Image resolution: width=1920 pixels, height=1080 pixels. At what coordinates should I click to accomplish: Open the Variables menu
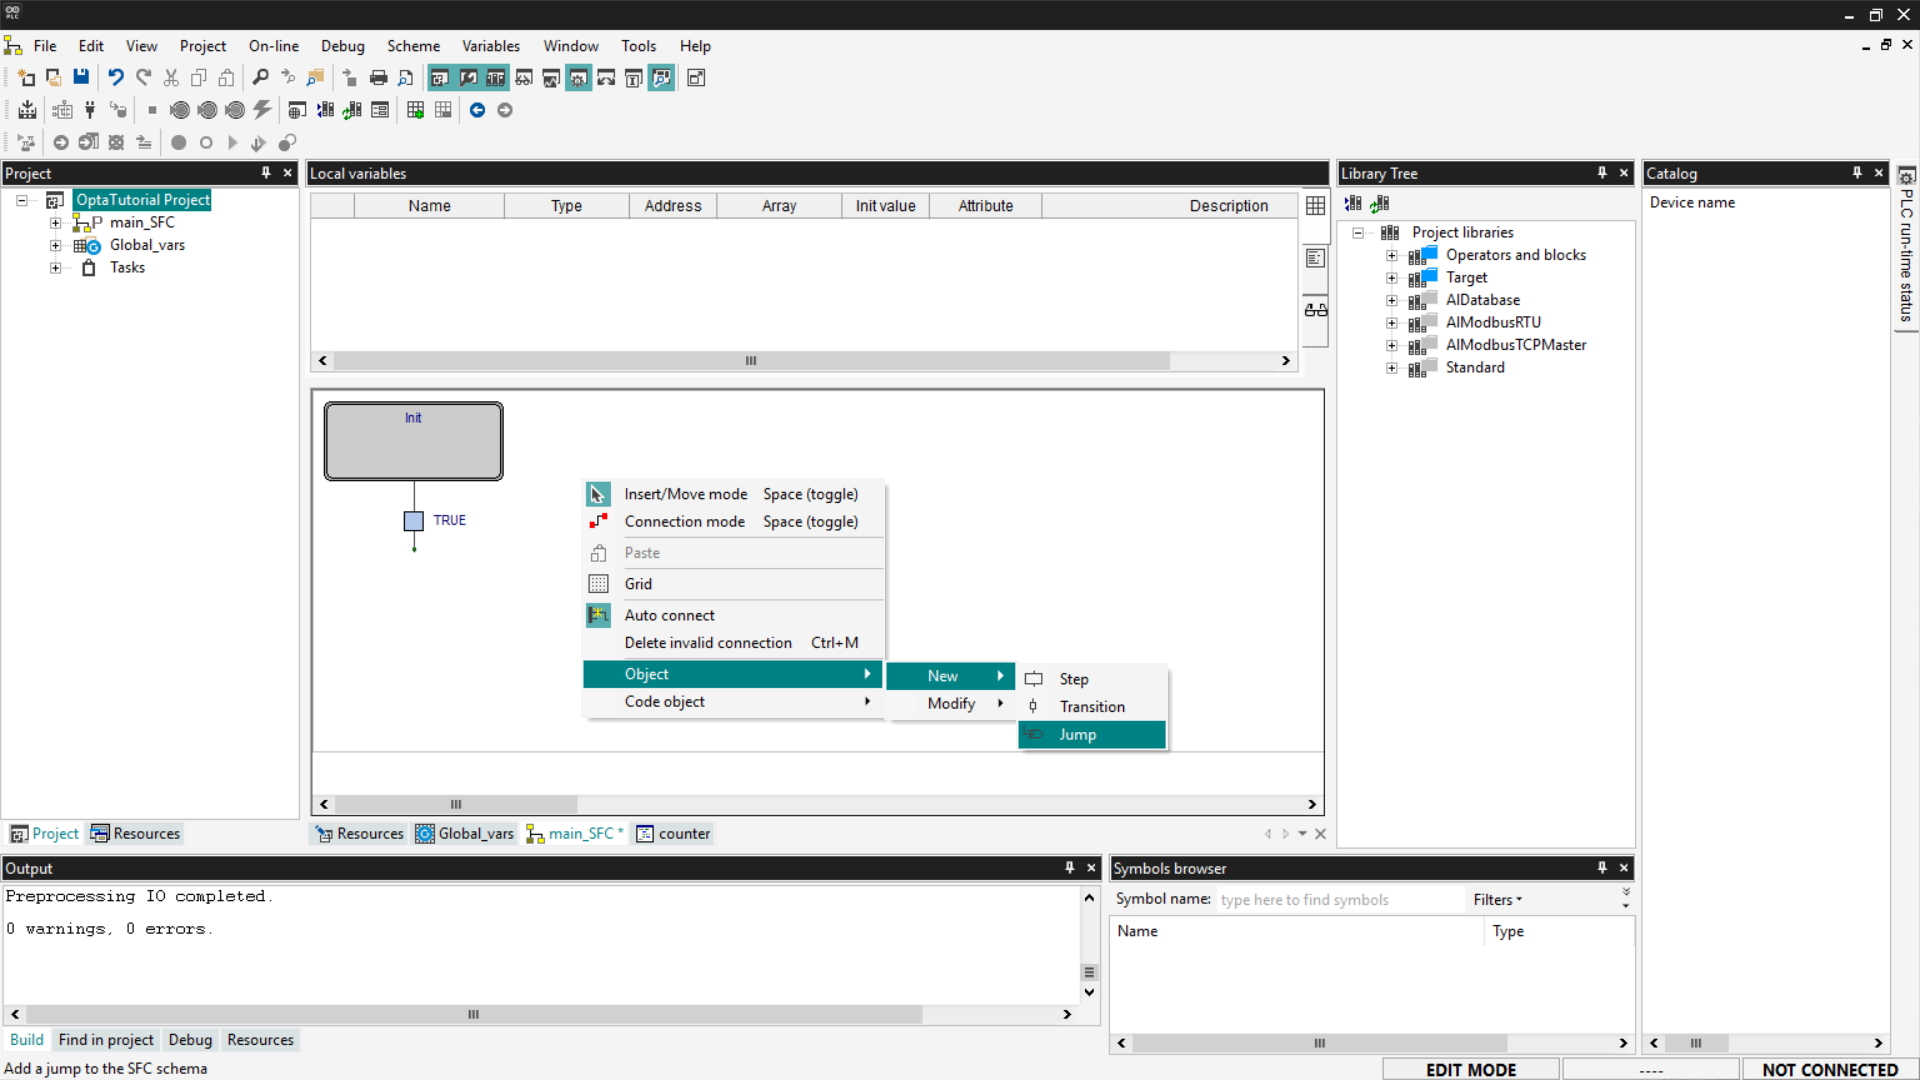[490, 46]
